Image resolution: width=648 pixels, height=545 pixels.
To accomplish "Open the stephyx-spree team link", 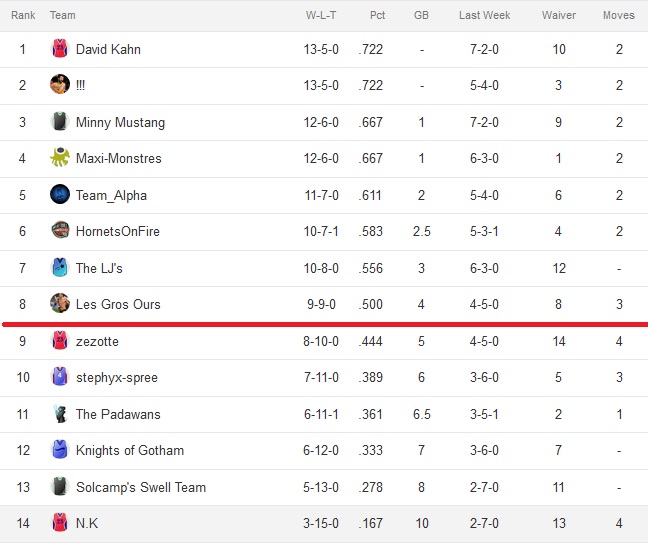I will coord(117,378).
